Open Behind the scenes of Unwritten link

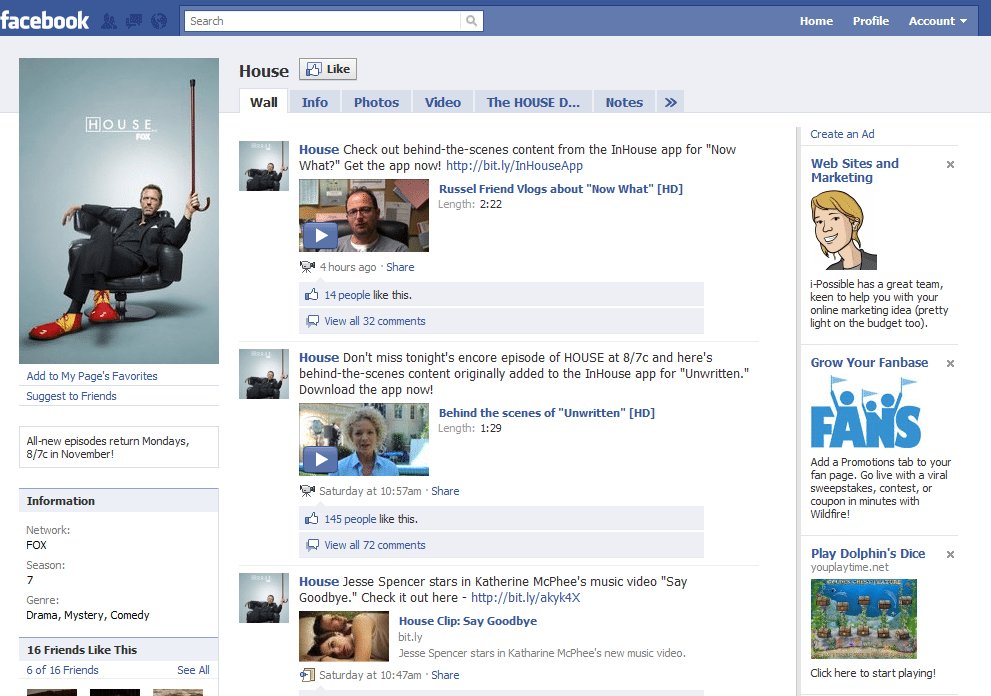coord(547,413)
